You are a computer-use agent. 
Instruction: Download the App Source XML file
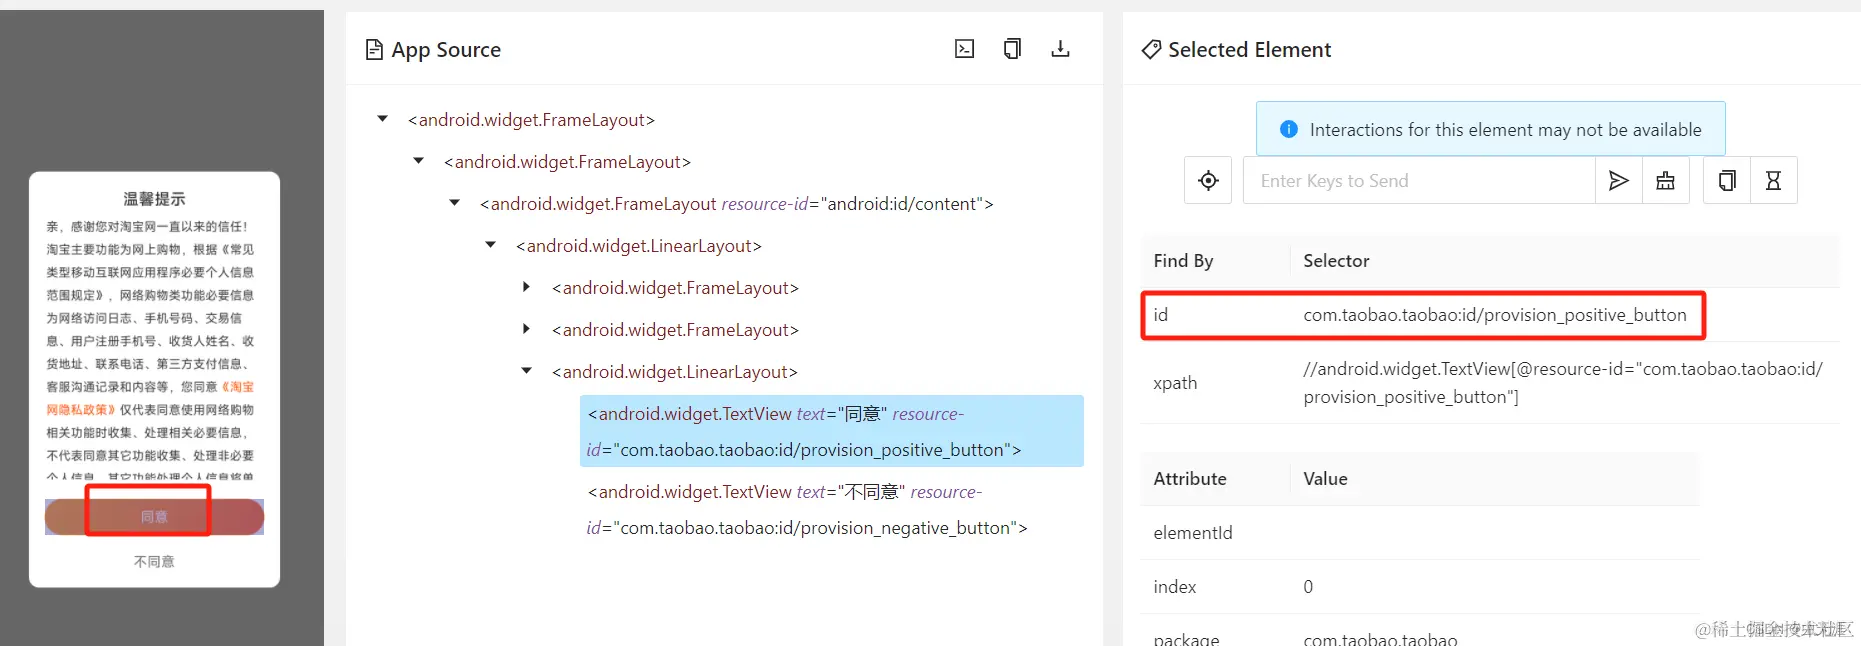(1060, 49)
